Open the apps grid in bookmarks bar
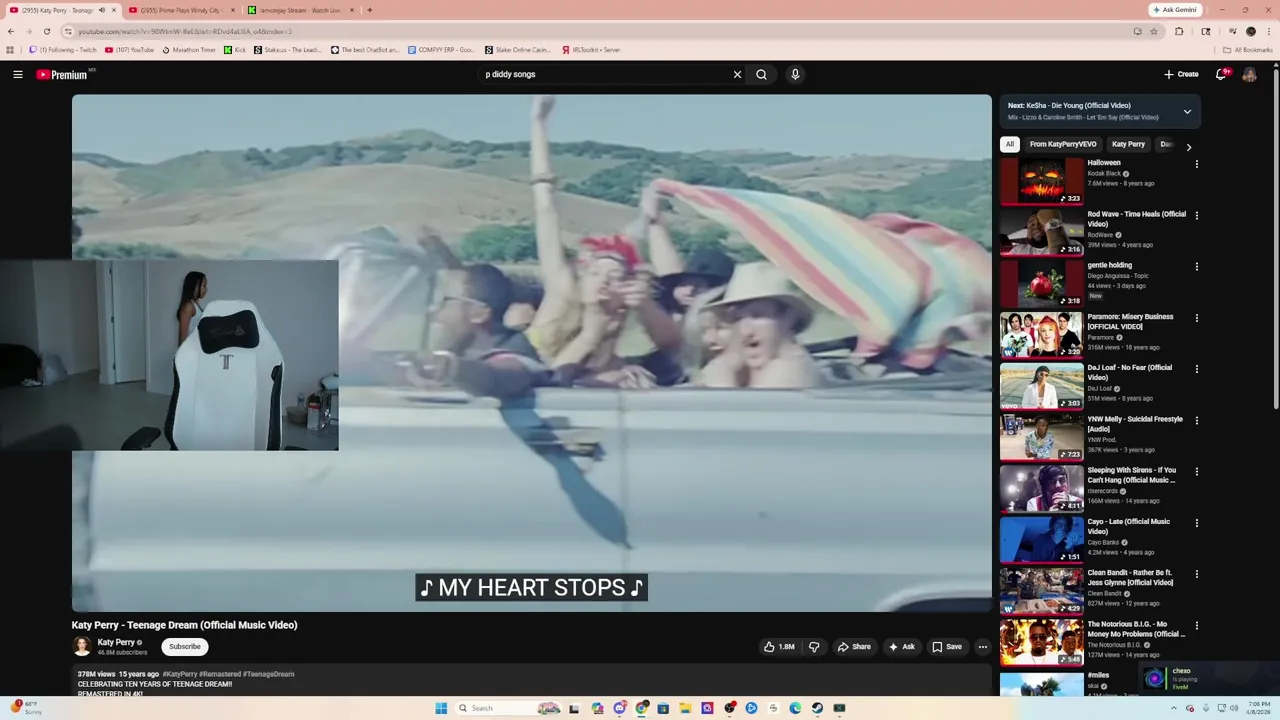 pos(10,49)
